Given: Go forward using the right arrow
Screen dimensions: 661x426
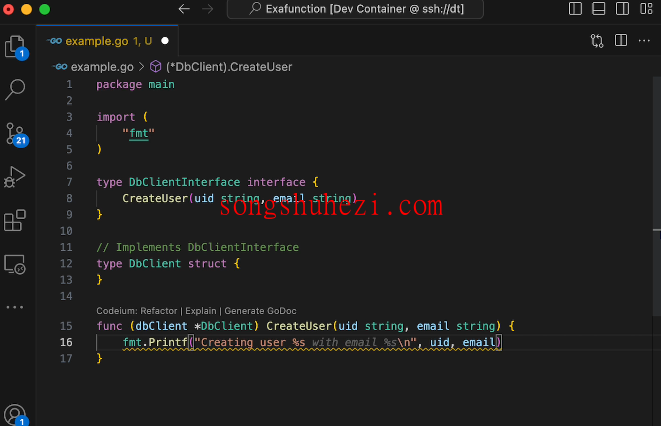Looking at the screenshot, I should point(207,9).
